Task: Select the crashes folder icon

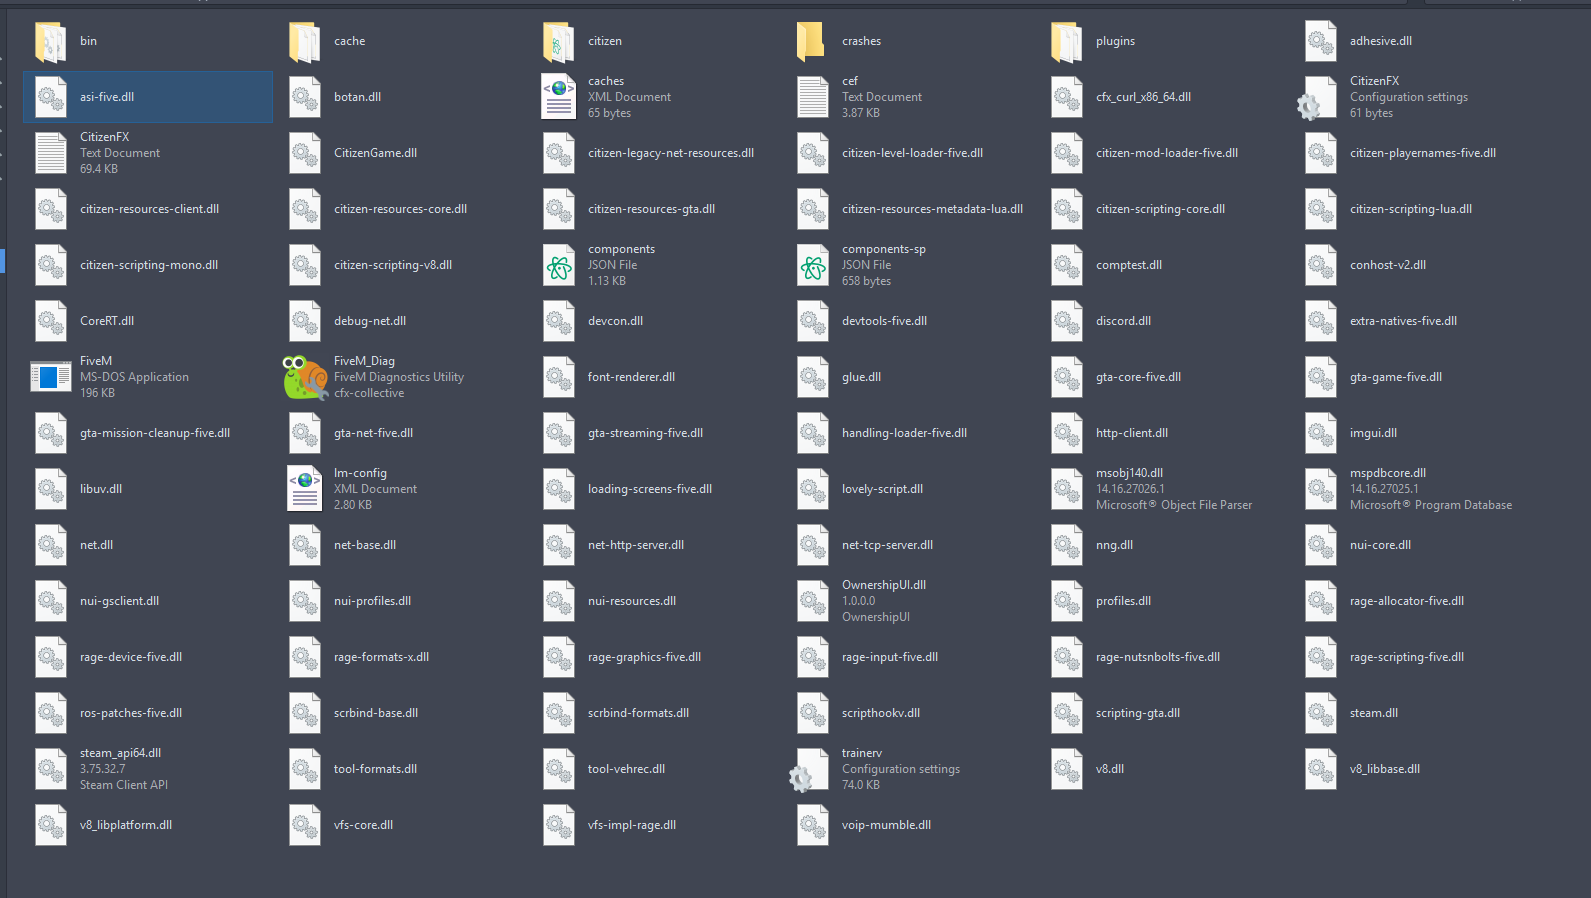Action: click(x=812, y=41)
